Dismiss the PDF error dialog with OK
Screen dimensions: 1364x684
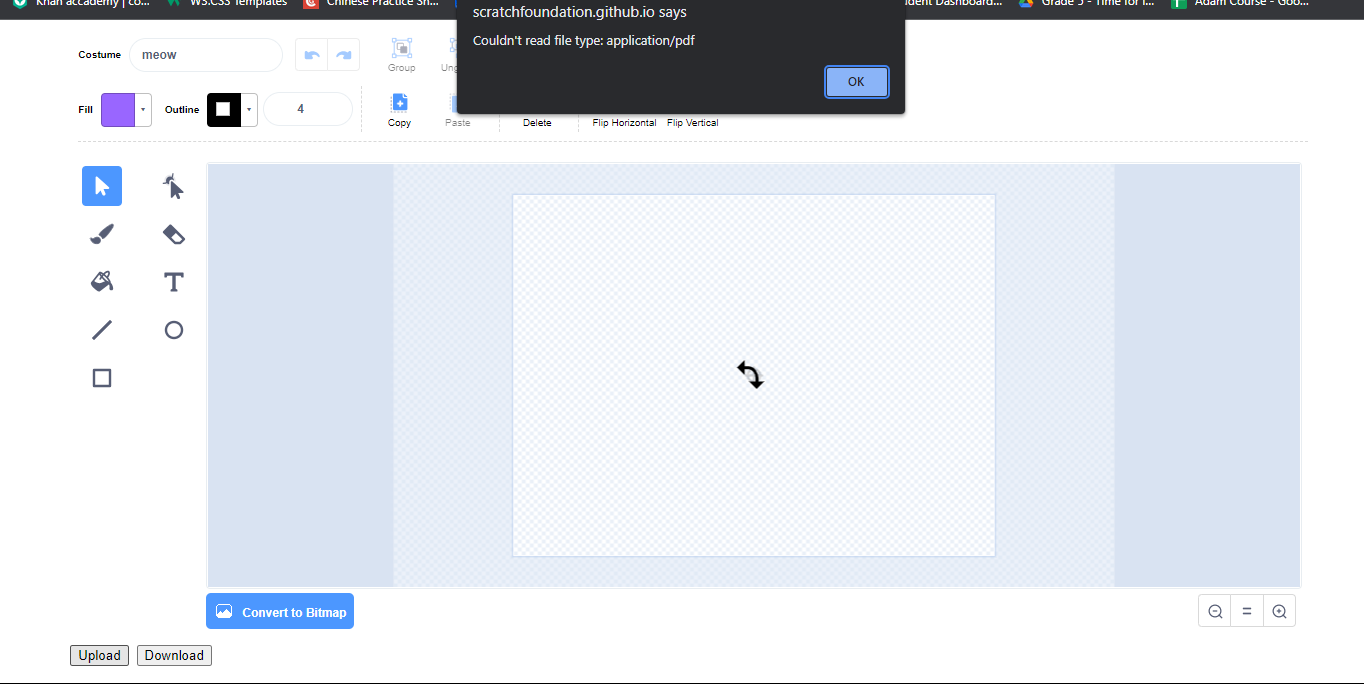click(856, 82)
